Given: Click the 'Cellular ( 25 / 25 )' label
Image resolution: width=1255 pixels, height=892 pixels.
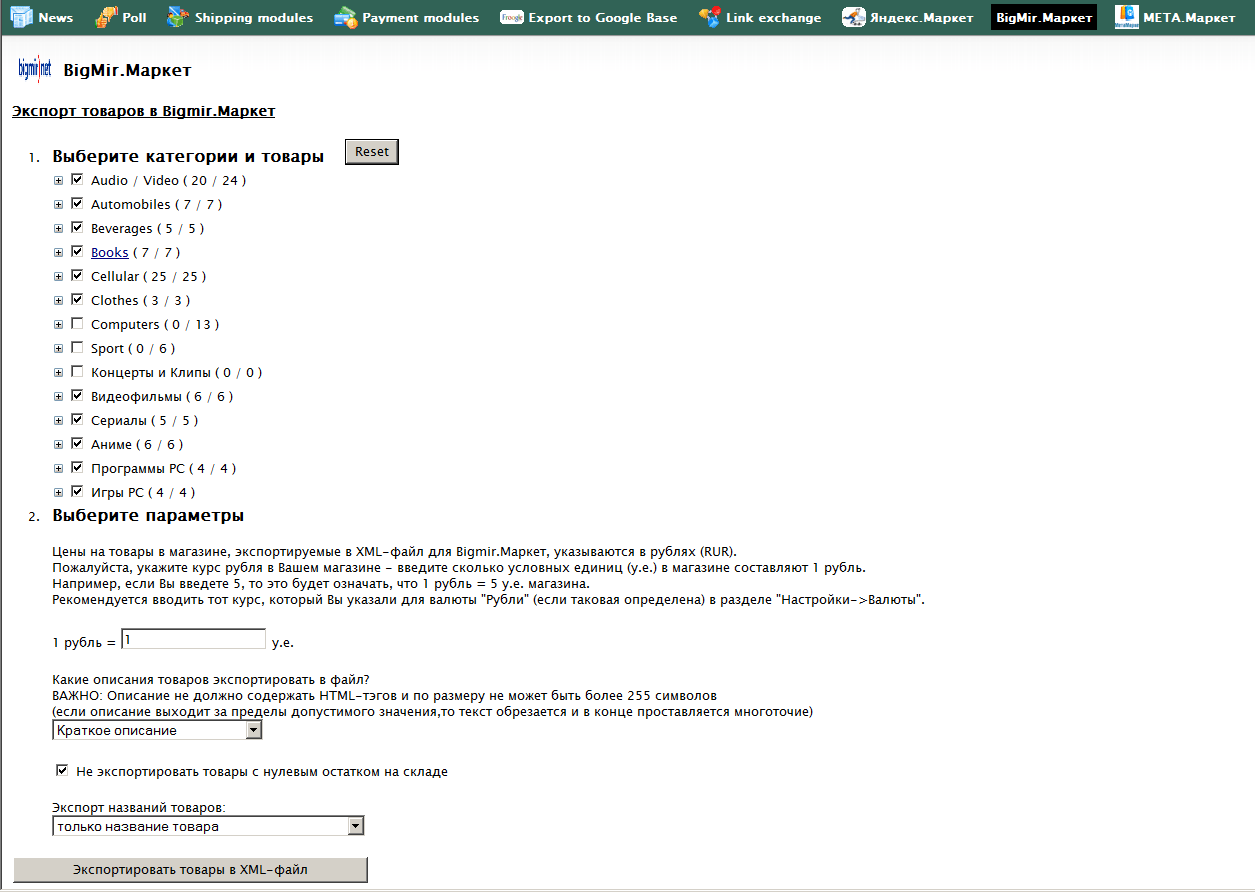Looking at the screenshot, I should click(149, 277).
